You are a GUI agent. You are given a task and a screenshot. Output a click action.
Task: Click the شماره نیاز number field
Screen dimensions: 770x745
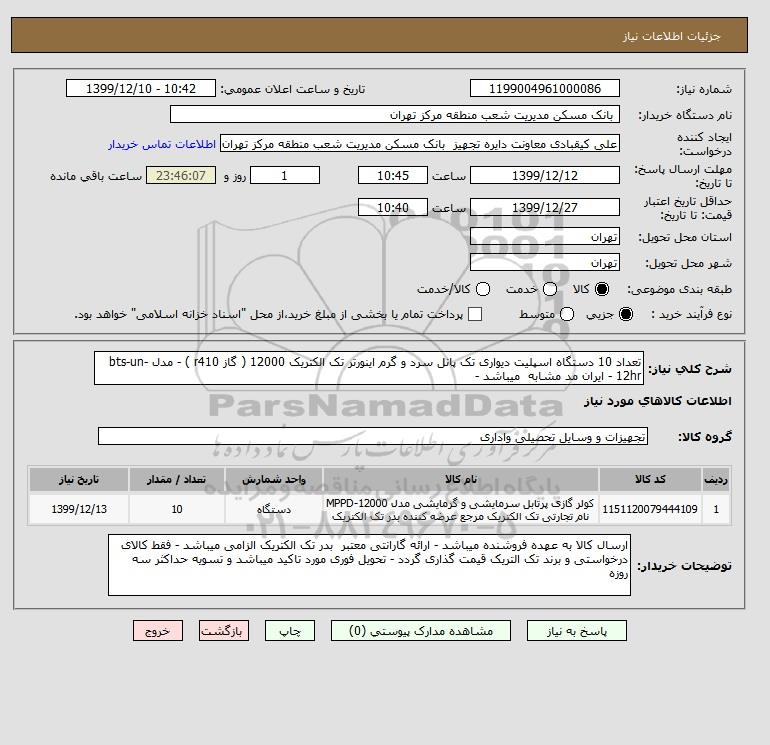pos(545,88)
